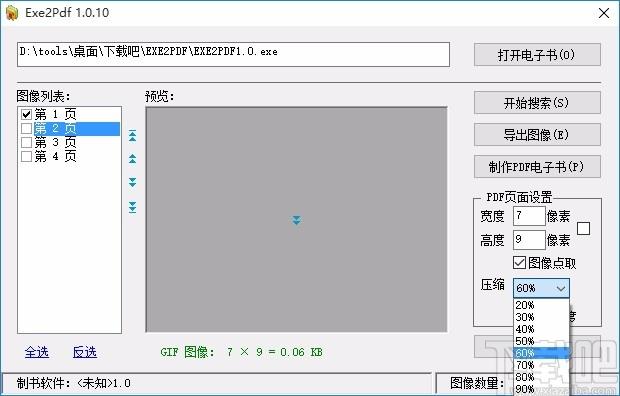This screenshot has height=396, width=620.
Task: Click the image preview area
Action: (x=297, y=220)
